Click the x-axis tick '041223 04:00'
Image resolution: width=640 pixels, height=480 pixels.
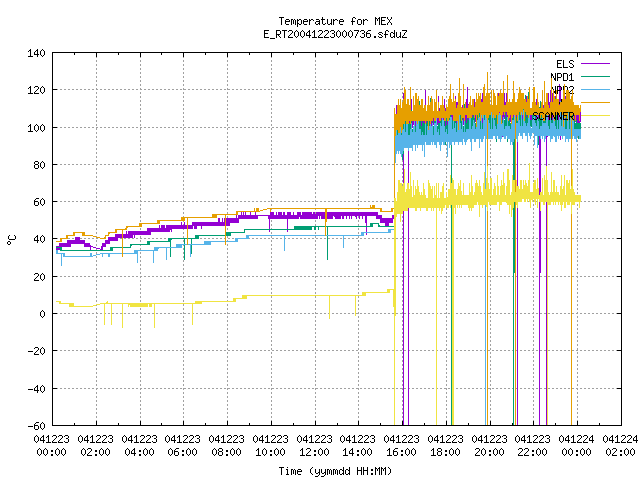pos(140,446)
